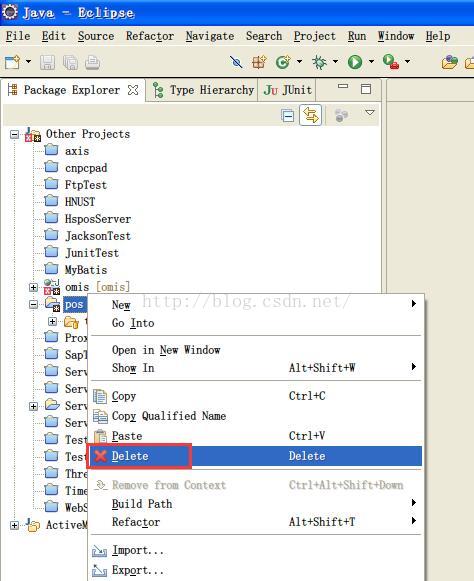Open the Debug dropdown arrow
The height and width of the screenshot is (581, 474).
pyautogui.click(x=335, y=62)
